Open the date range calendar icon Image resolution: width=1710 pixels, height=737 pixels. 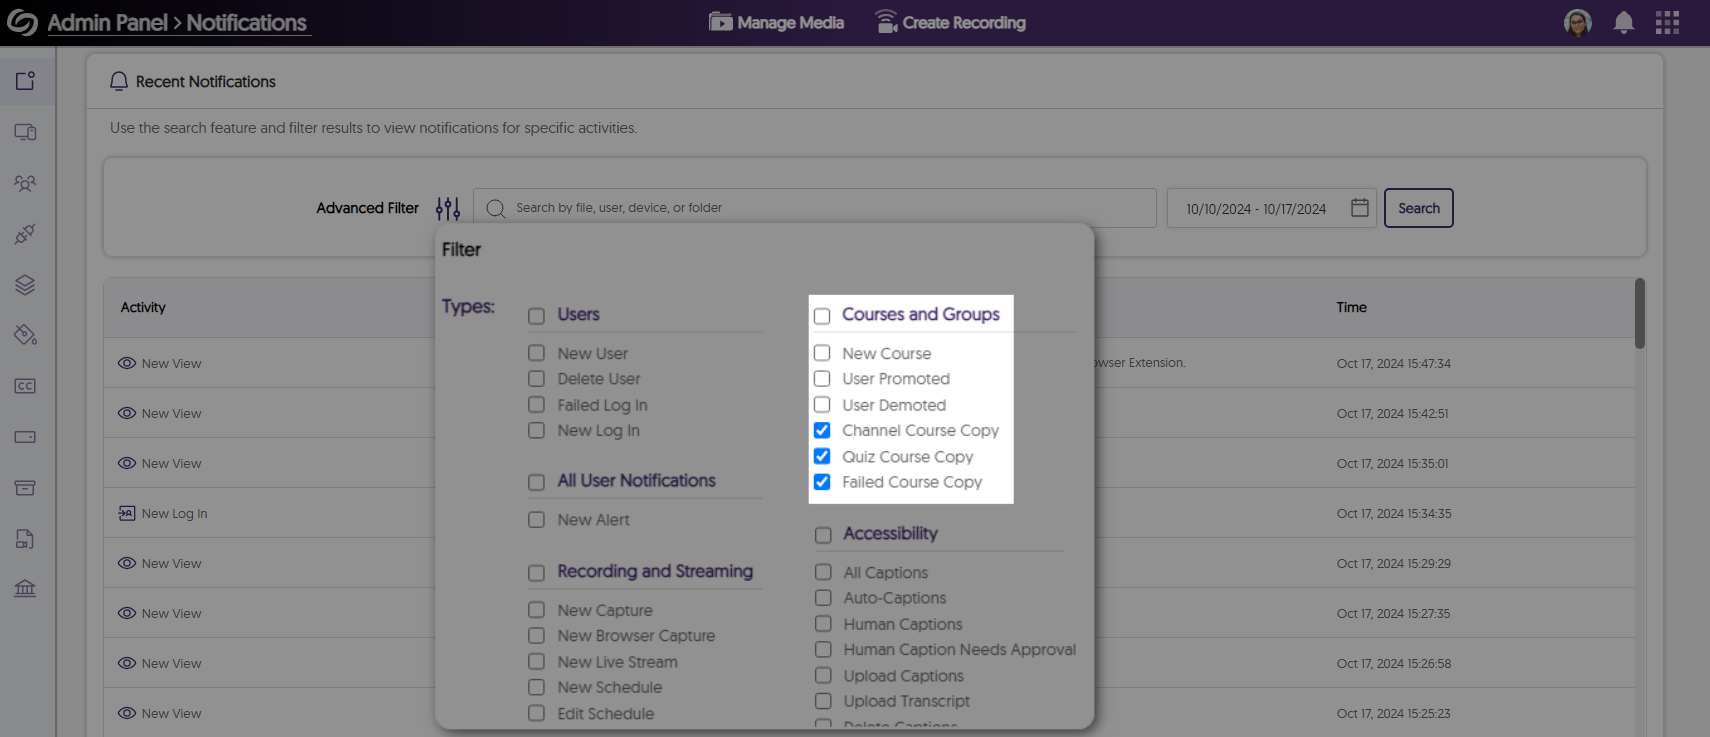[x=1359, y=208]
